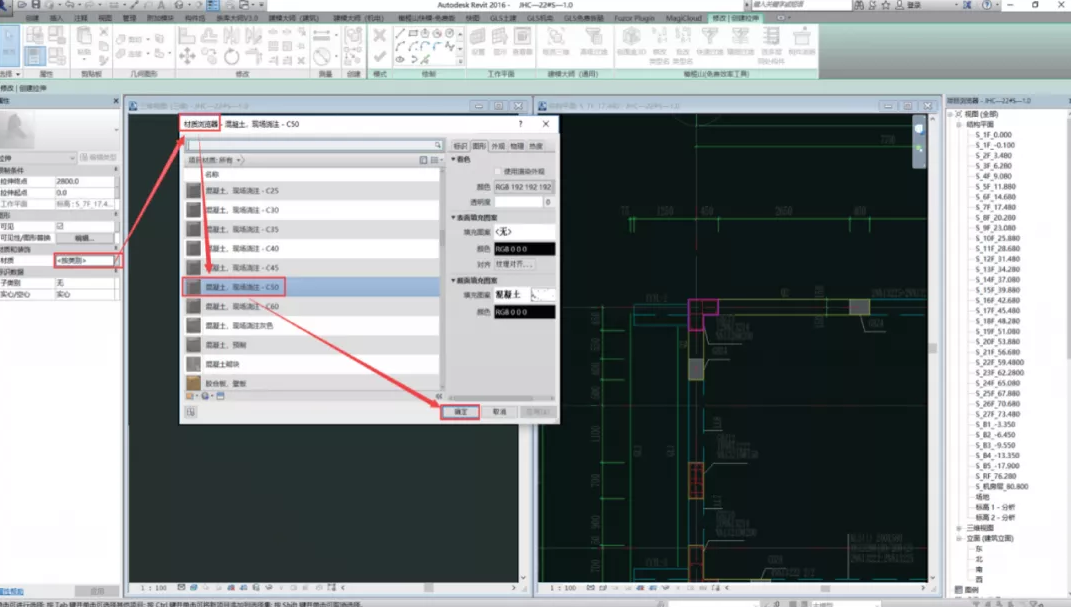
Task: Collapse the 着色 section
Action: click(x=453, y=159)
